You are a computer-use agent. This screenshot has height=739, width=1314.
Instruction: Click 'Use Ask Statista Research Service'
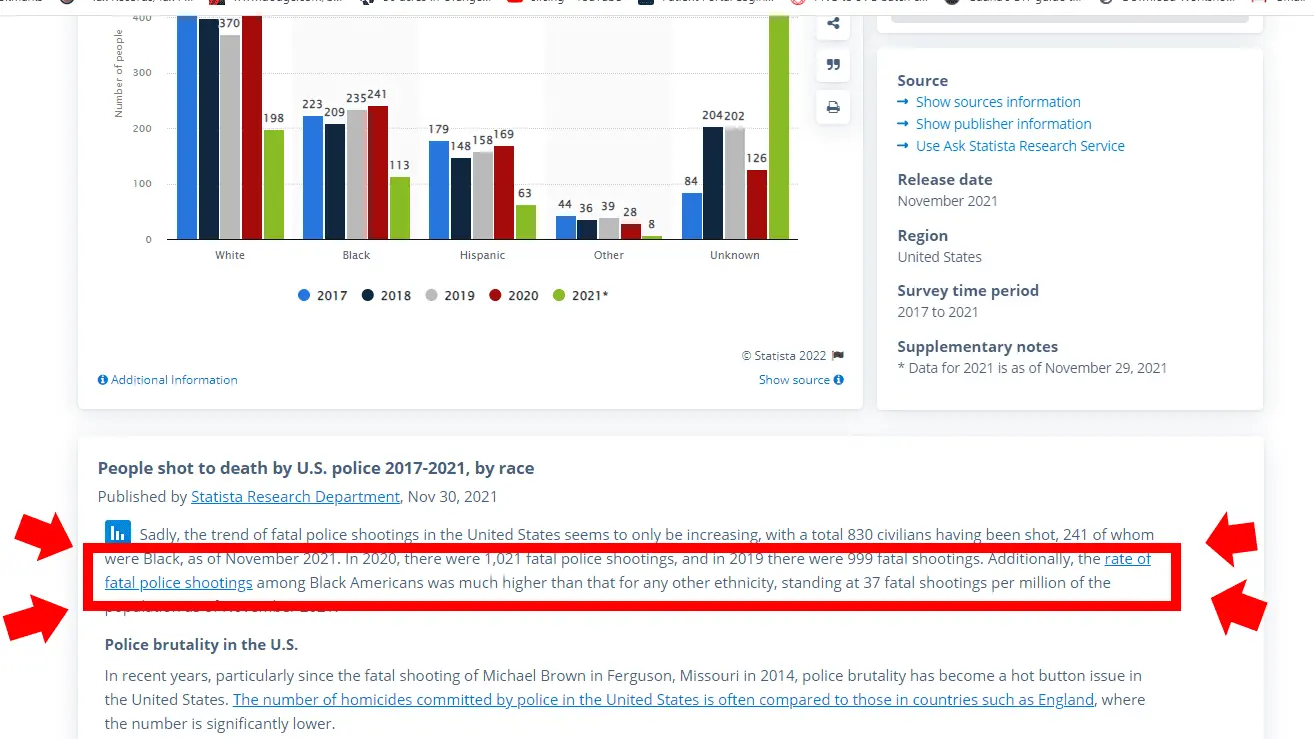pos(1020,146)
